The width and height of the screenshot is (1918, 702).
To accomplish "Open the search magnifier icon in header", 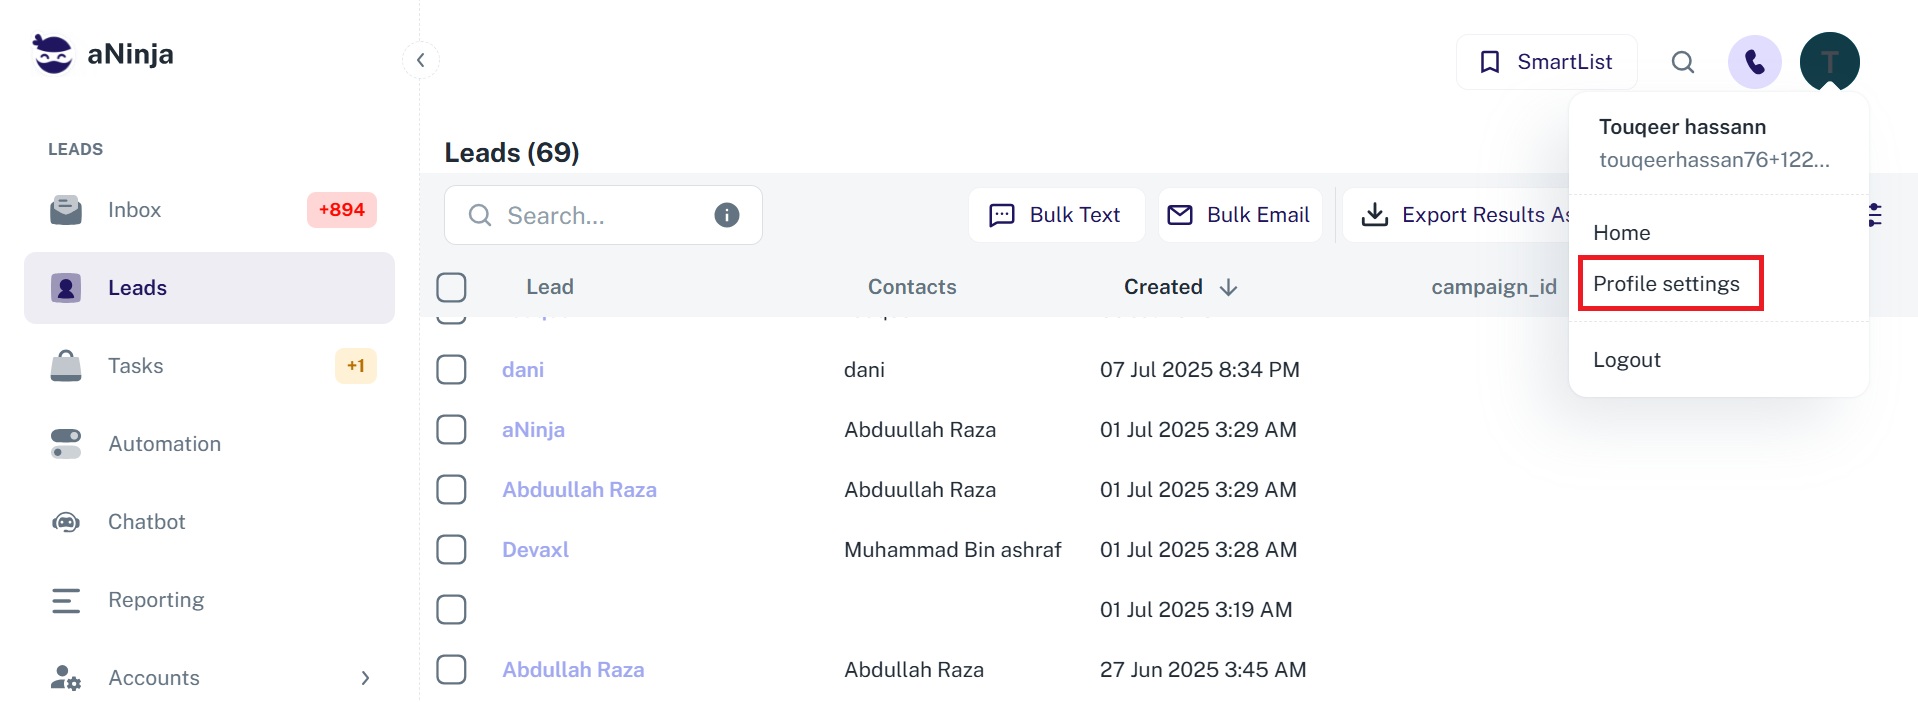I will coord(1683,62).
